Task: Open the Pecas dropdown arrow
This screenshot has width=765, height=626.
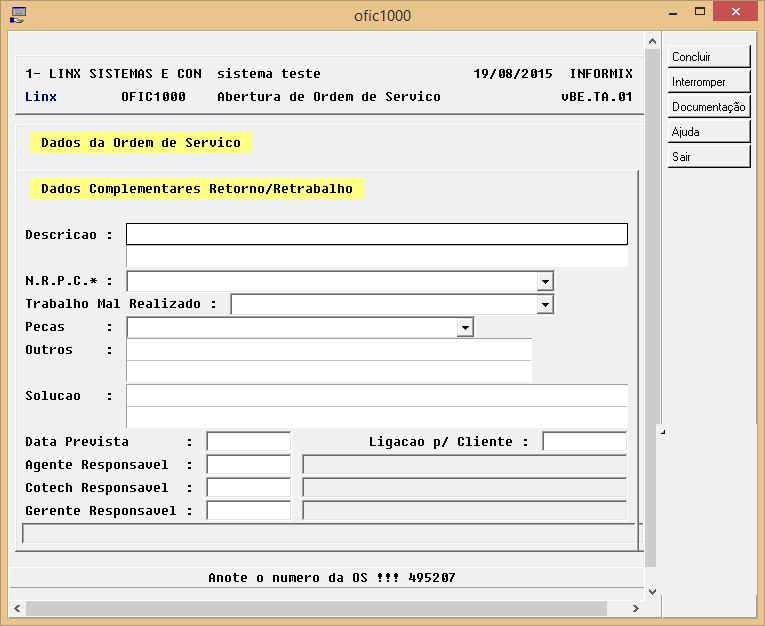Action: pyautogui.click(x=465, y=327)
